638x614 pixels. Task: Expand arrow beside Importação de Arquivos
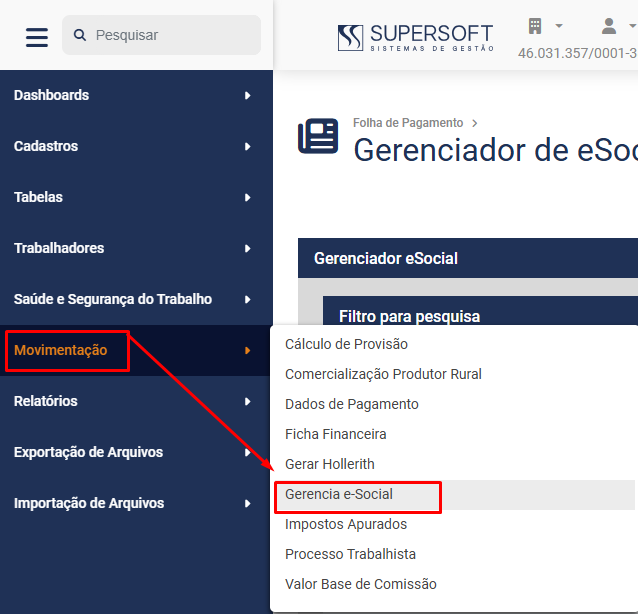(247, 504)
